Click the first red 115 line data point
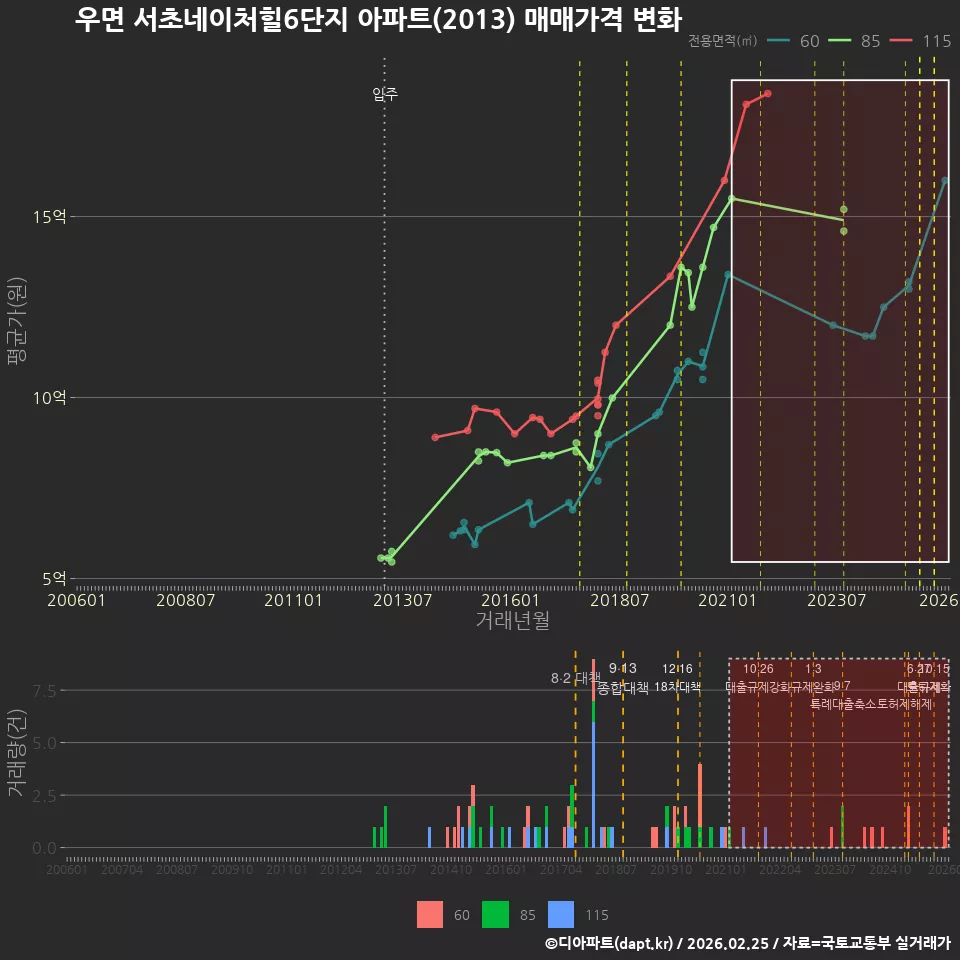This screenshot has height=960, width=960. tap(435, 437)
